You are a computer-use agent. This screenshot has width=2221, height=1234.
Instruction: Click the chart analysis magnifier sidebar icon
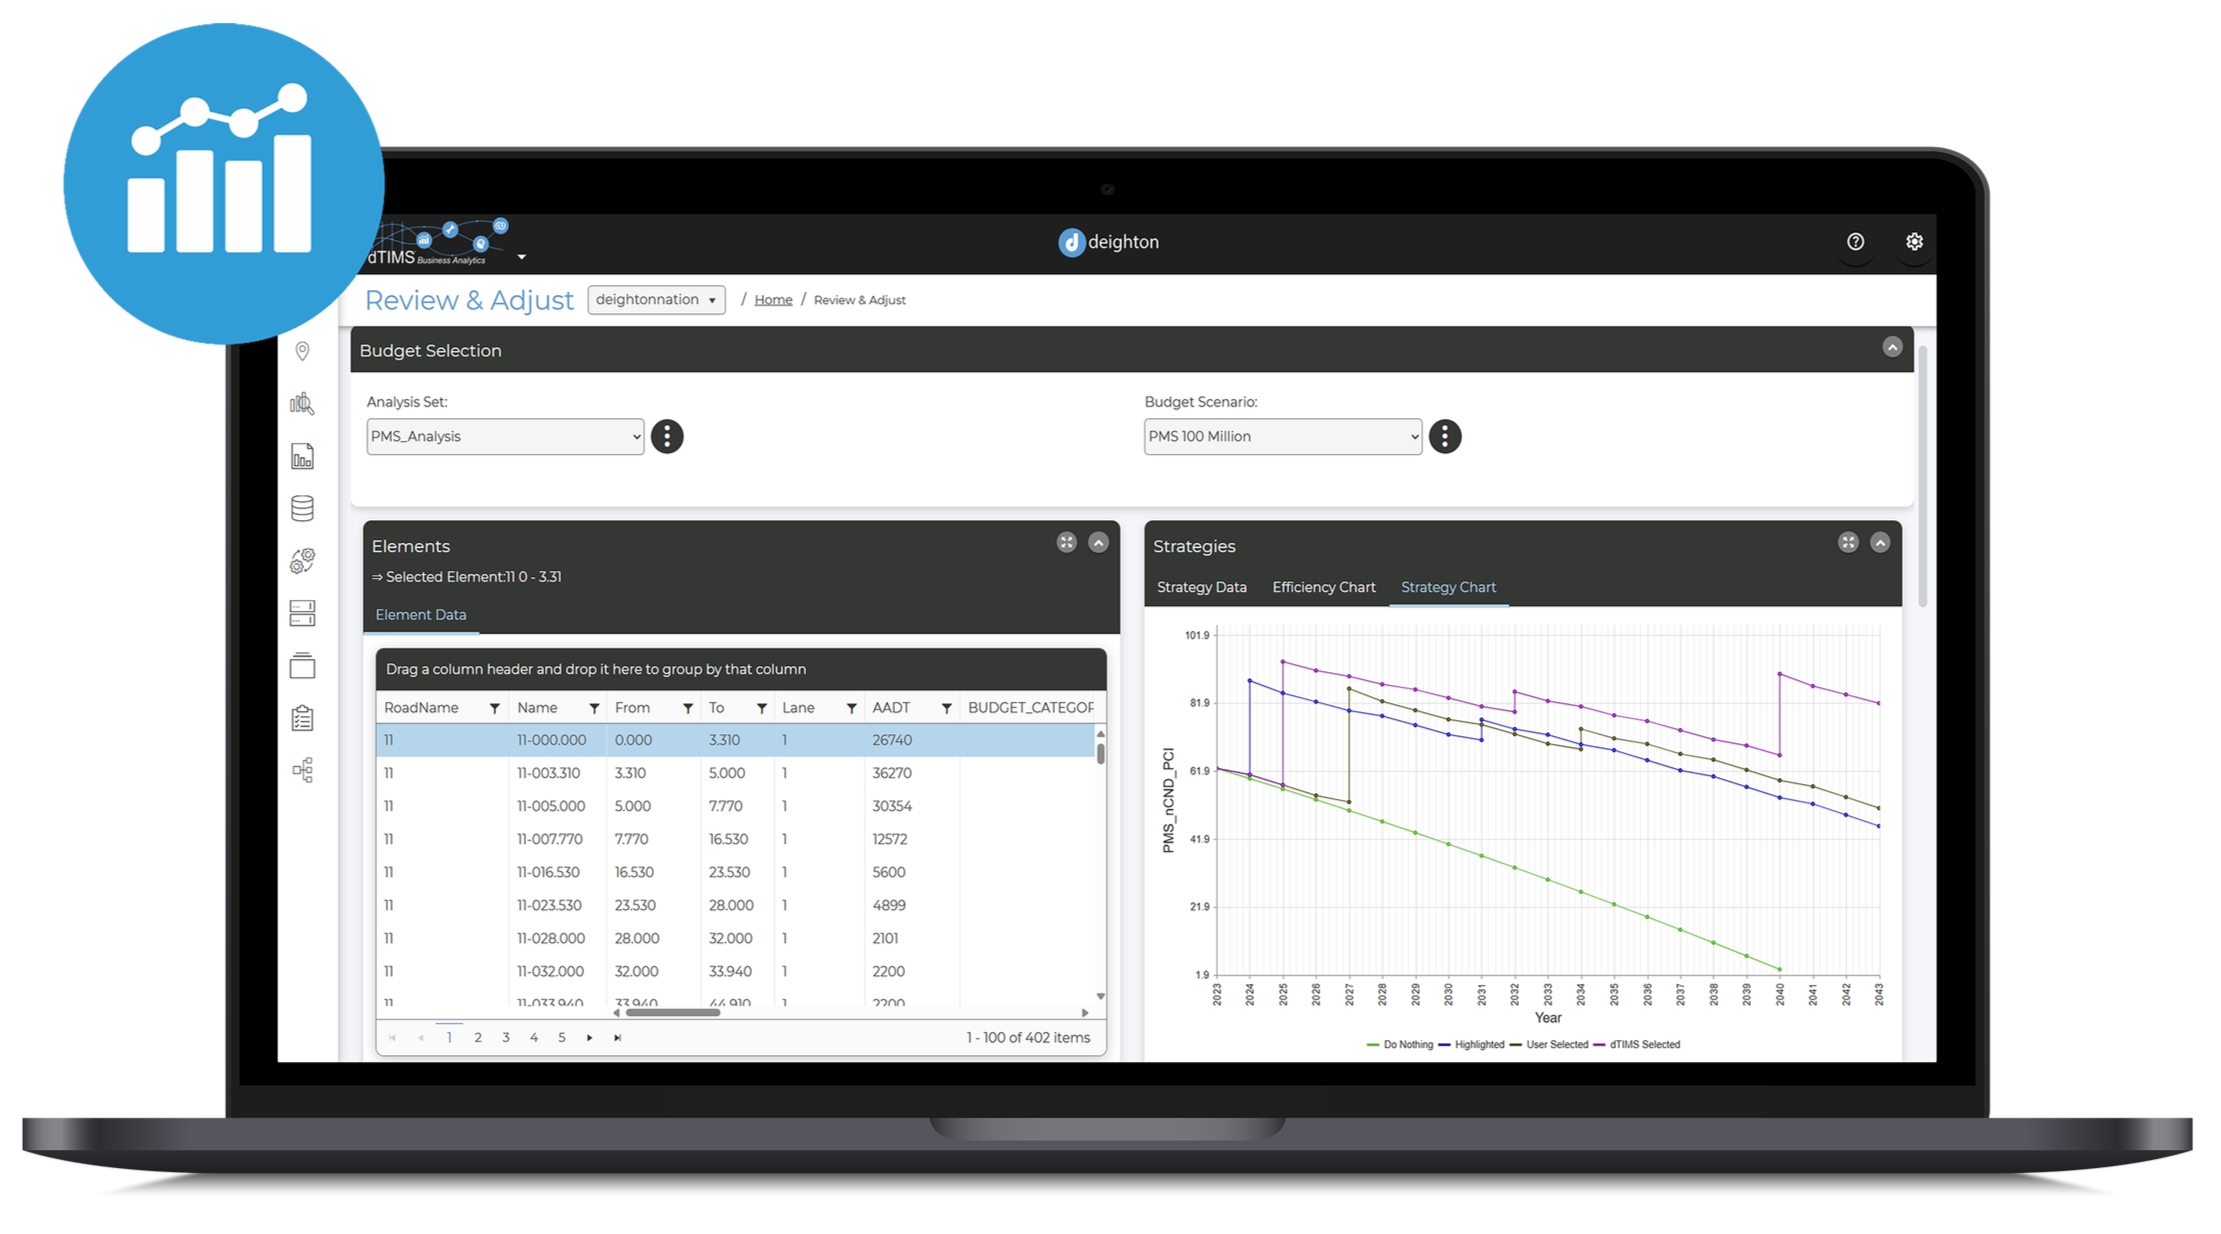click(302, 404)
